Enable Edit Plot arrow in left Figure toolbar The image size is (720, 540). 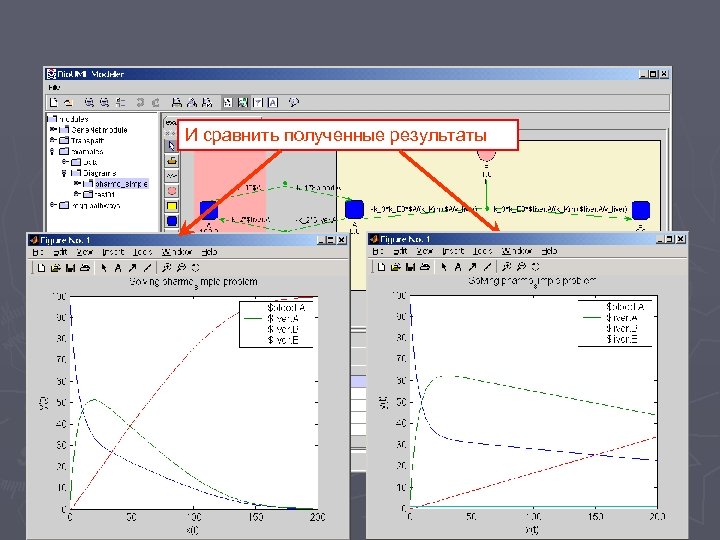104,268
